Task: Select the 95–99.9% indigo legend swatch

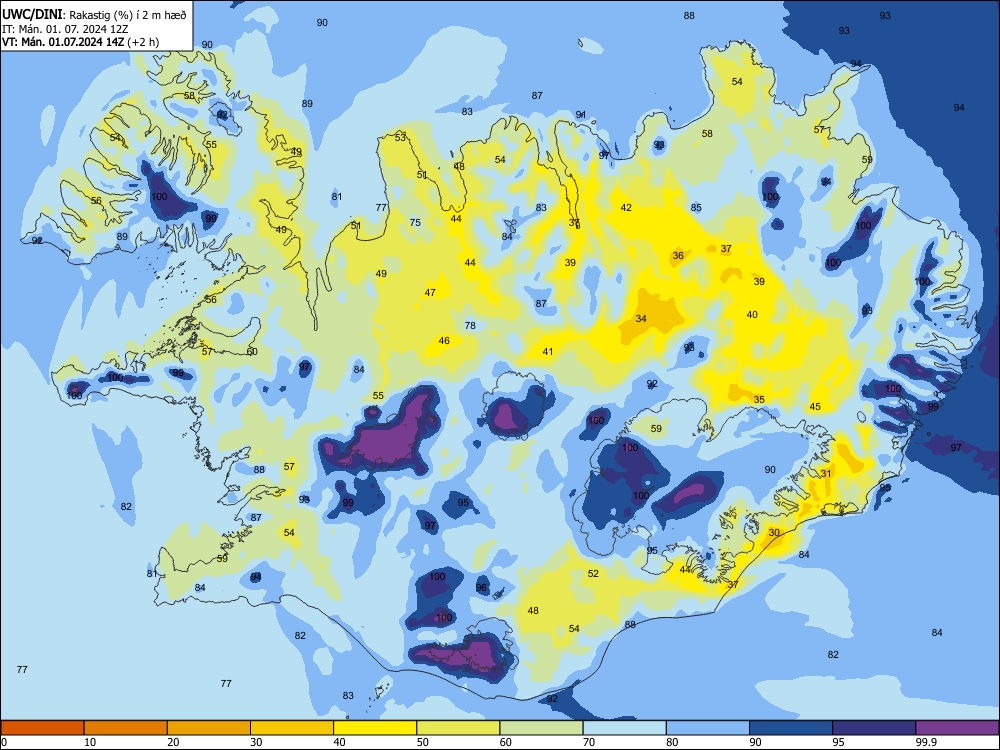Action: pos(874,728)
